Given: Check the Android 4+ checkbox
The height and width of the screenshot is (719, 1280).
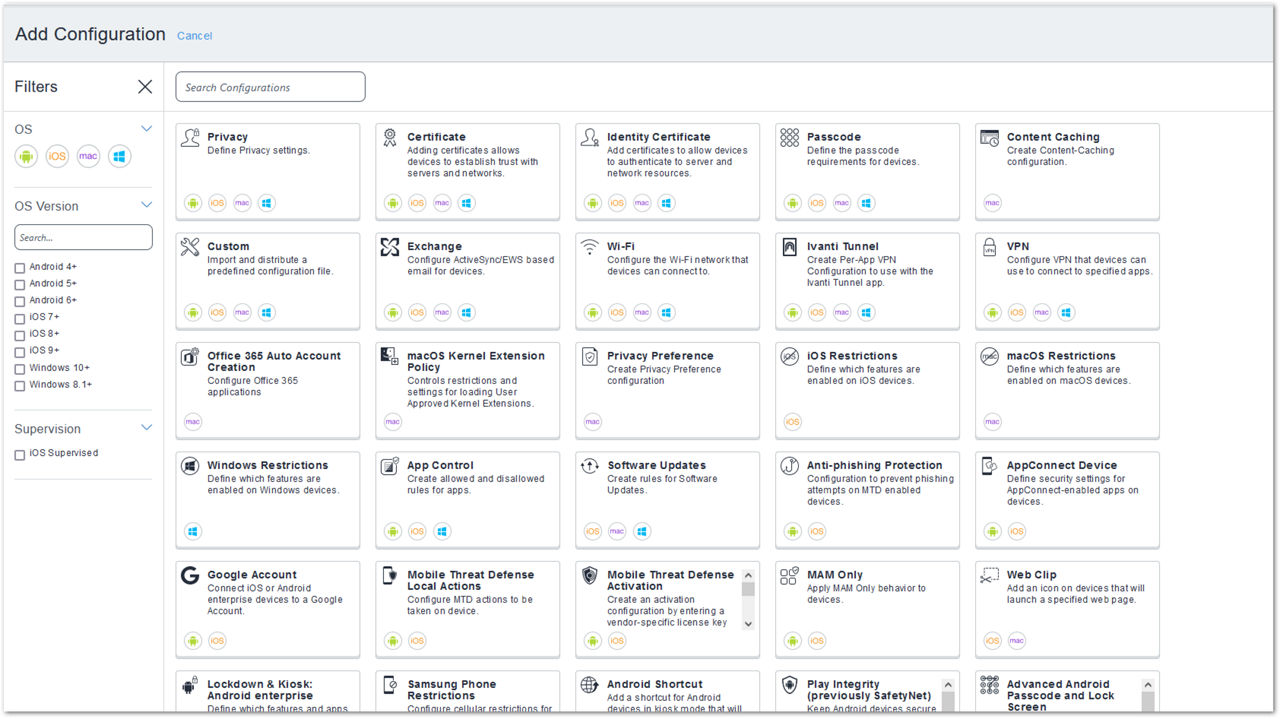Looking at the screenshot, I should 20,268.
